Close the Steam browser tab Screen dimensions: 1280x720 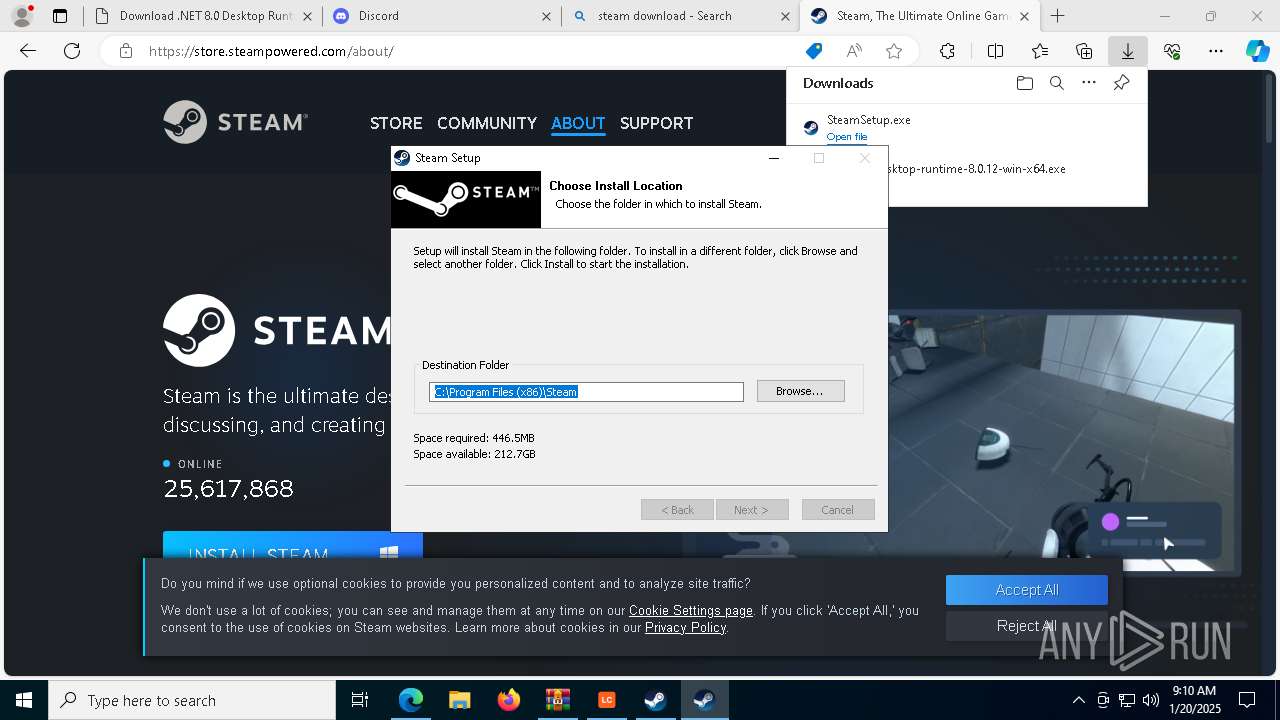coord(1026,16)
